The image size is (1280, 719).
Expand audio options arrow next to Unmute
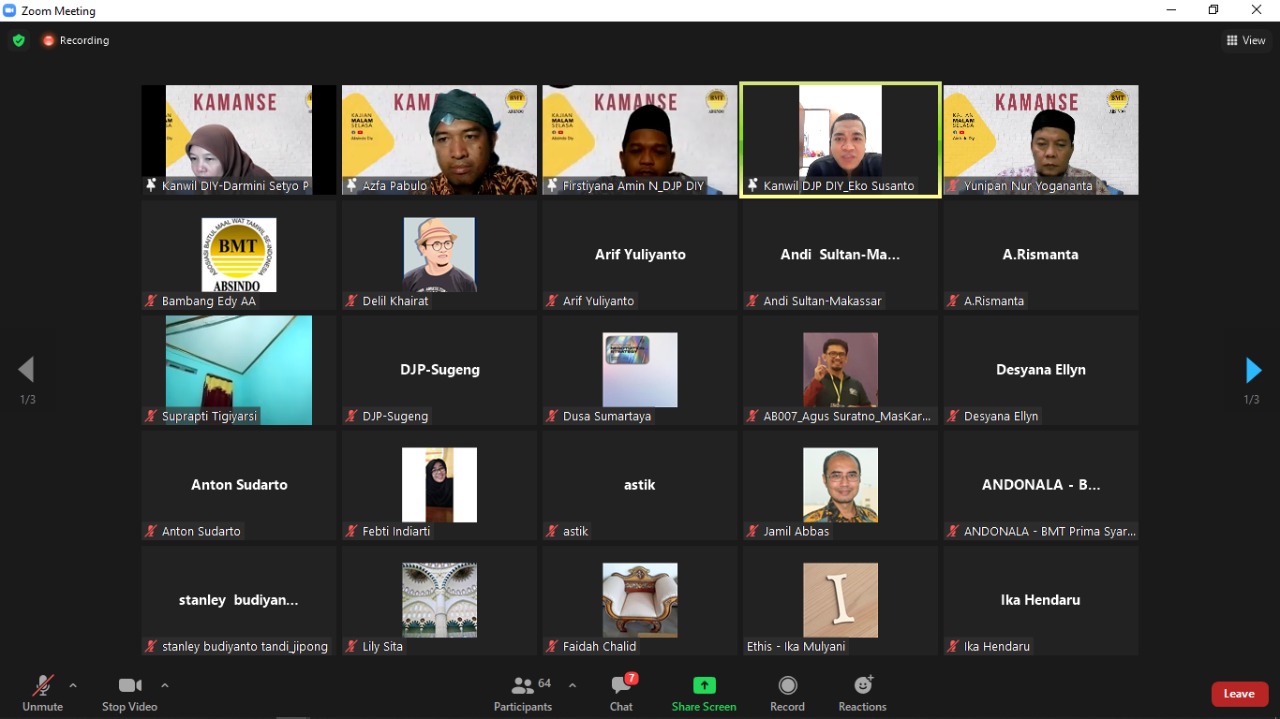(73, 686)
